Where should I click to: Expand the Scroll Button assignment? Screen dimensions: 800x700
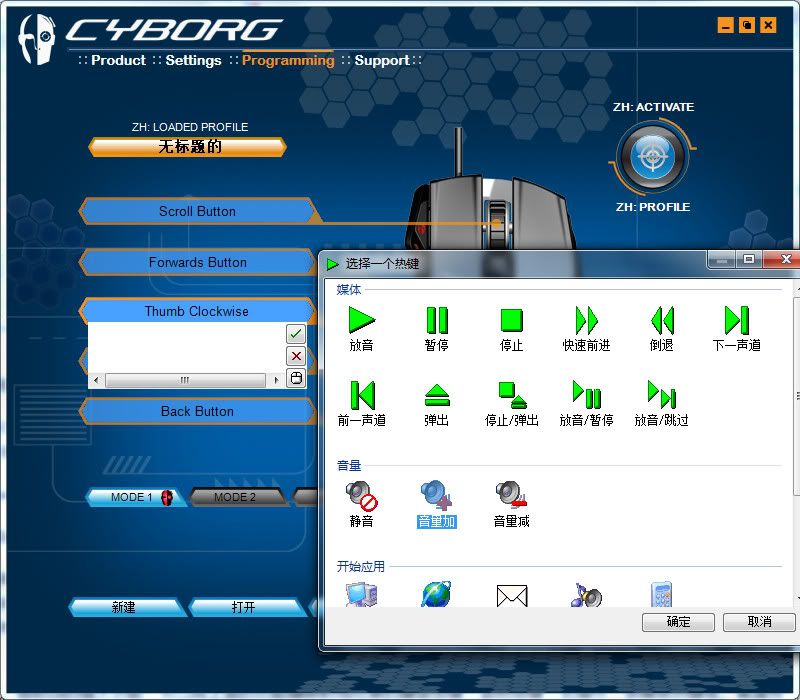point(197,211)
